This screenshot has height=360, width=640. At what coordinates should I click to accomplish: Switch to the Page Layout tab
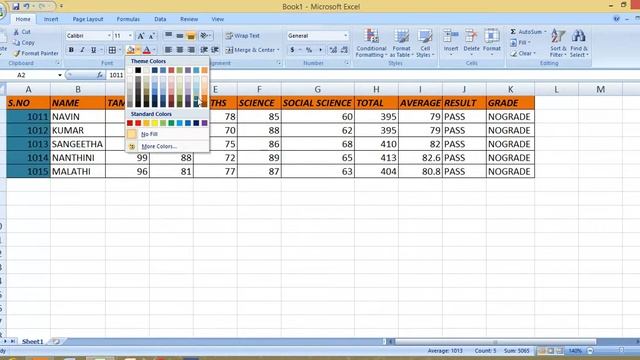click(x=88, y=19)
